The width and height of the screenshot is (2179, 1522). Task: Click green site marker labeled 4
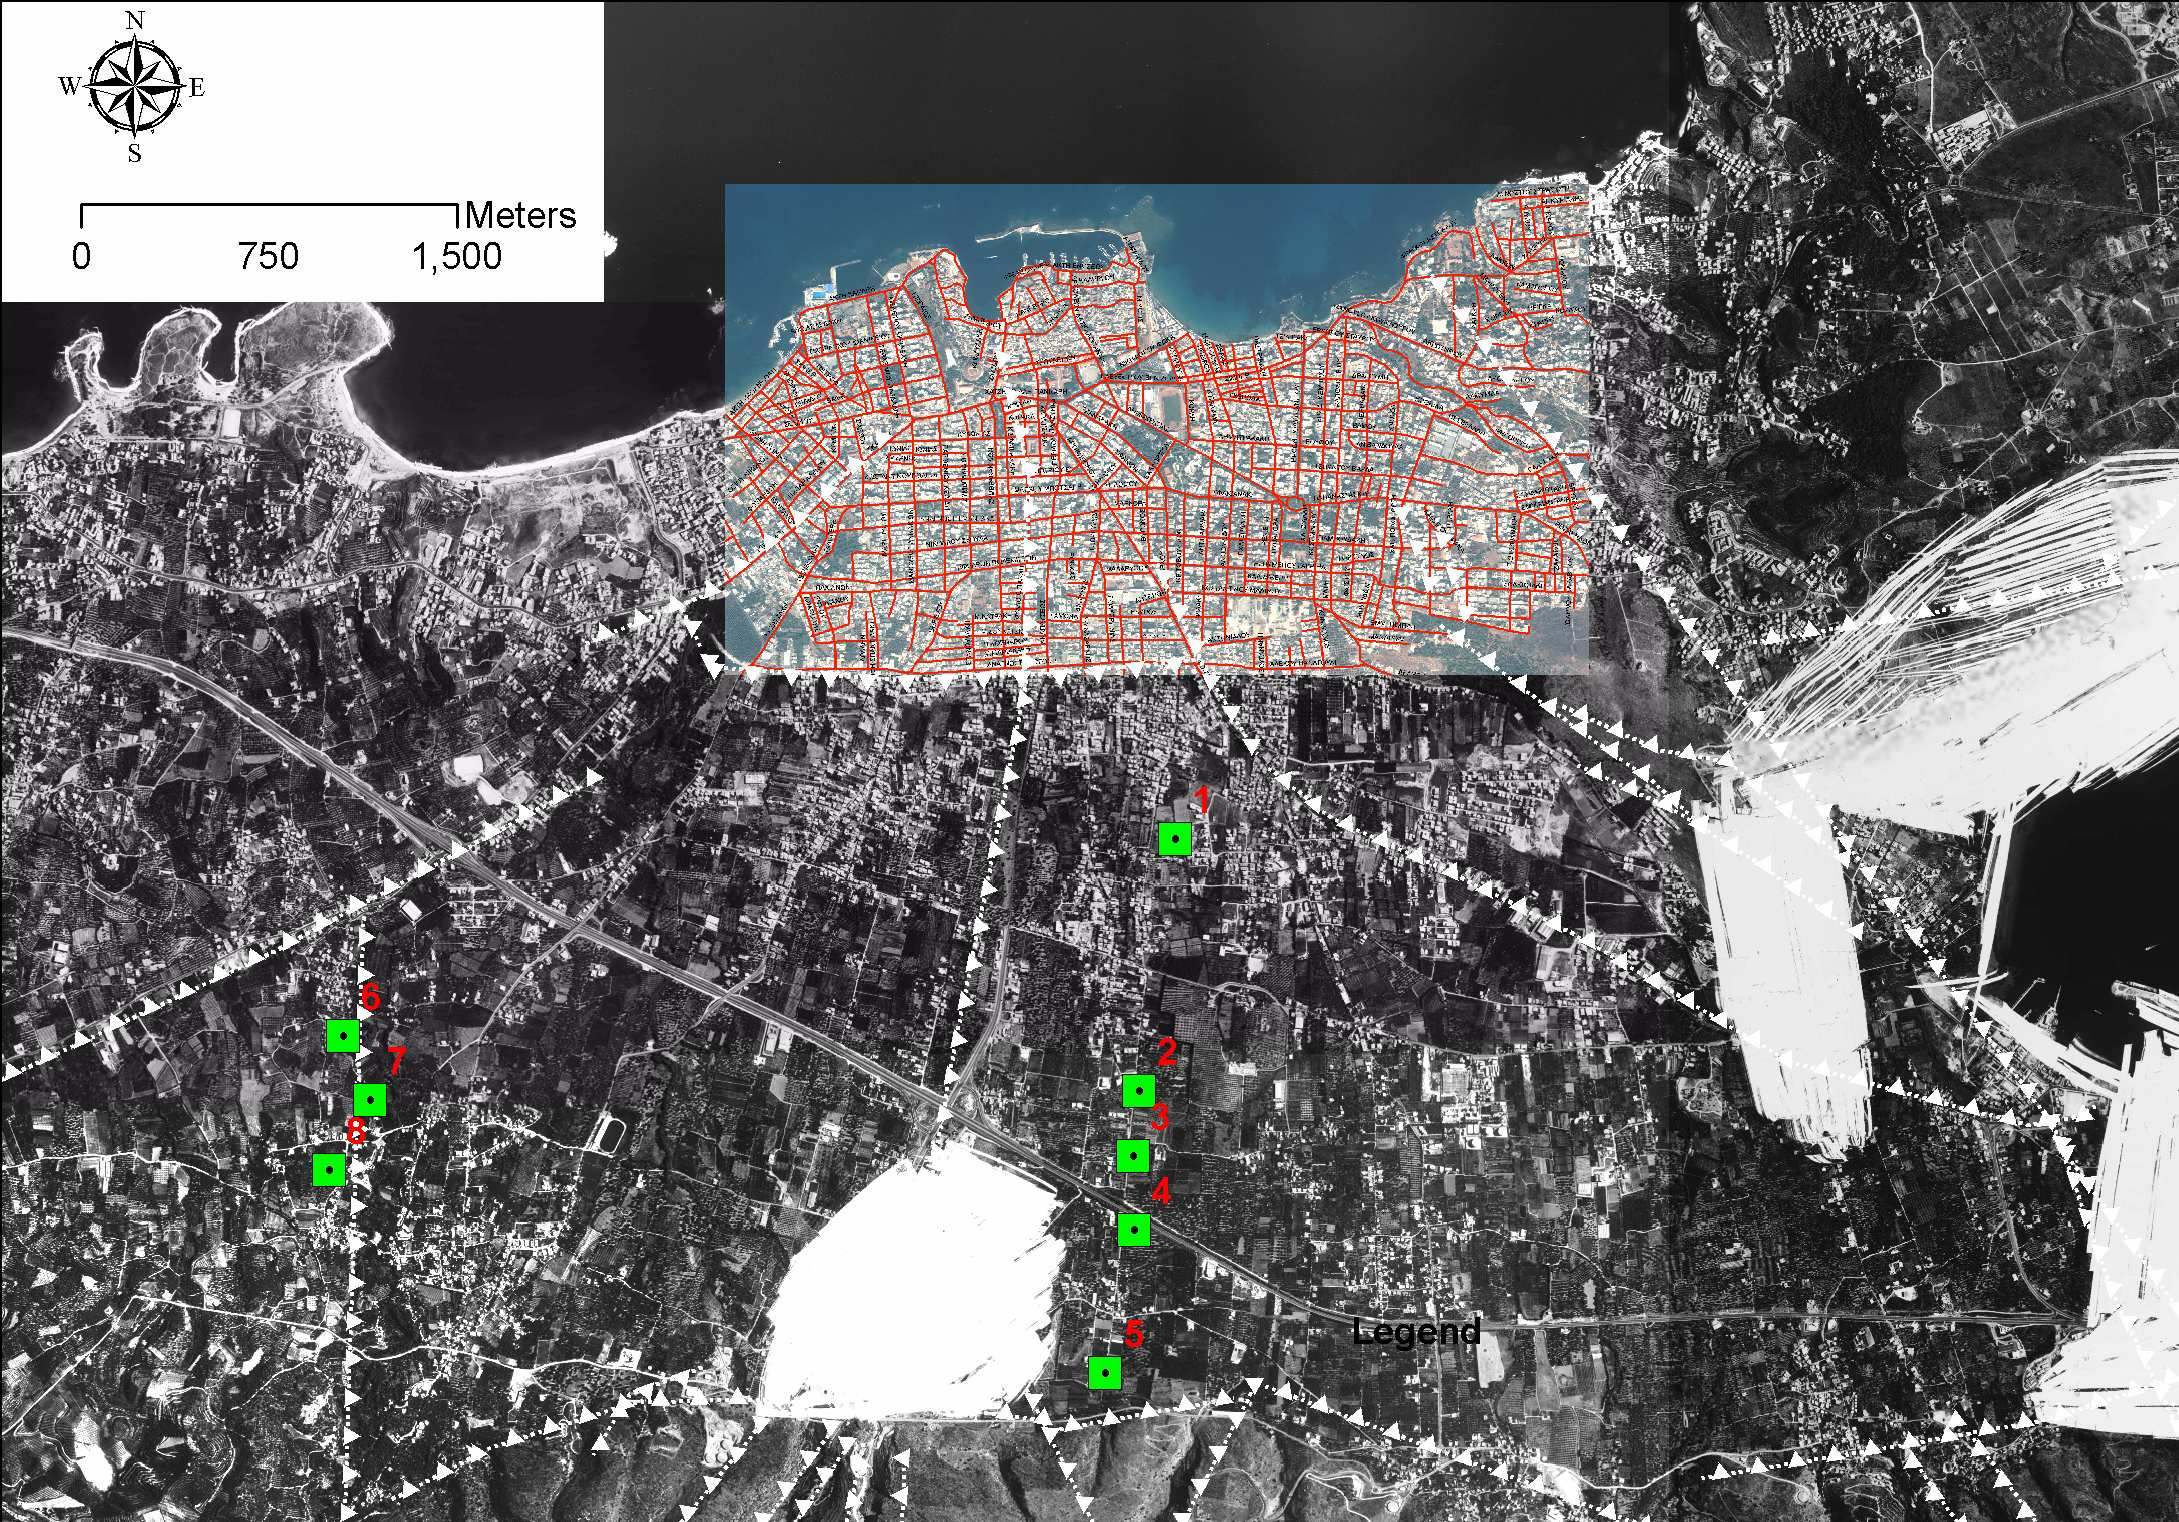point(1134,1230)
